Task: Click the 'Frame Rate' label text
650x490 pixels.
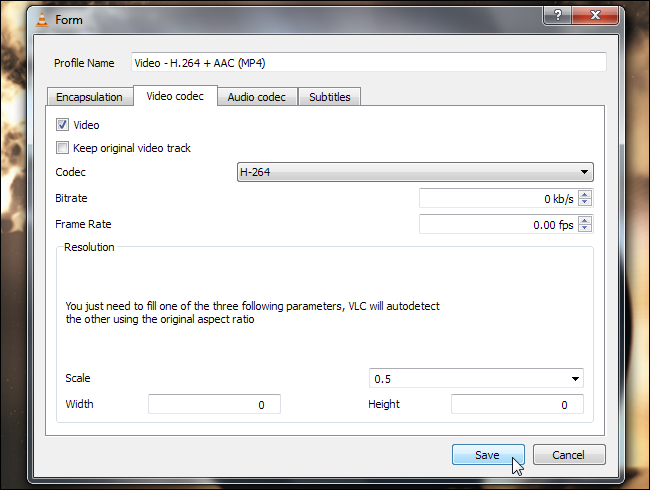Action: (x=83, y=224)
